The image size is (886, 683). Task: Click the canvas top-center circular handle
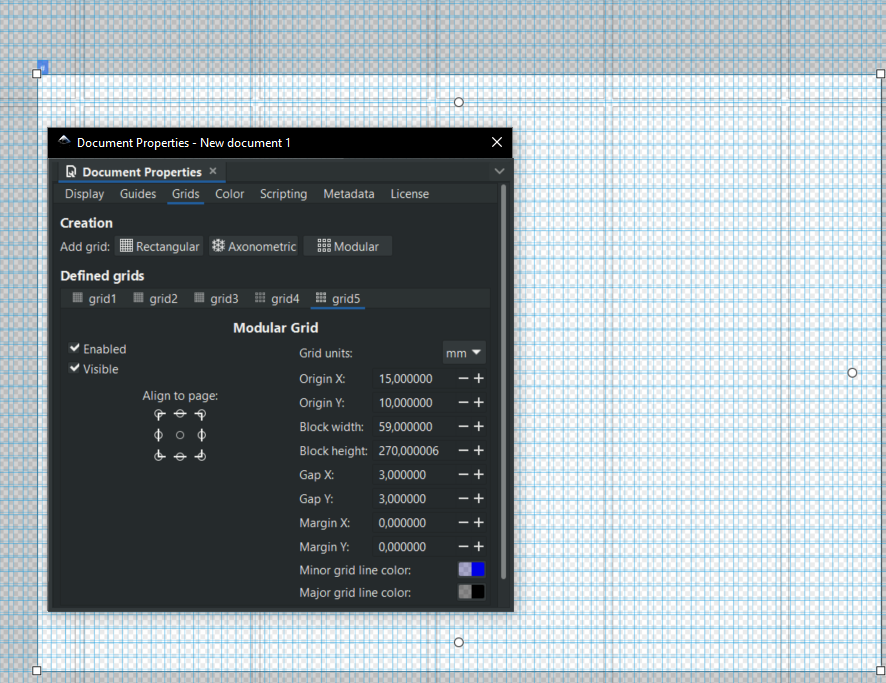(459, 102)
